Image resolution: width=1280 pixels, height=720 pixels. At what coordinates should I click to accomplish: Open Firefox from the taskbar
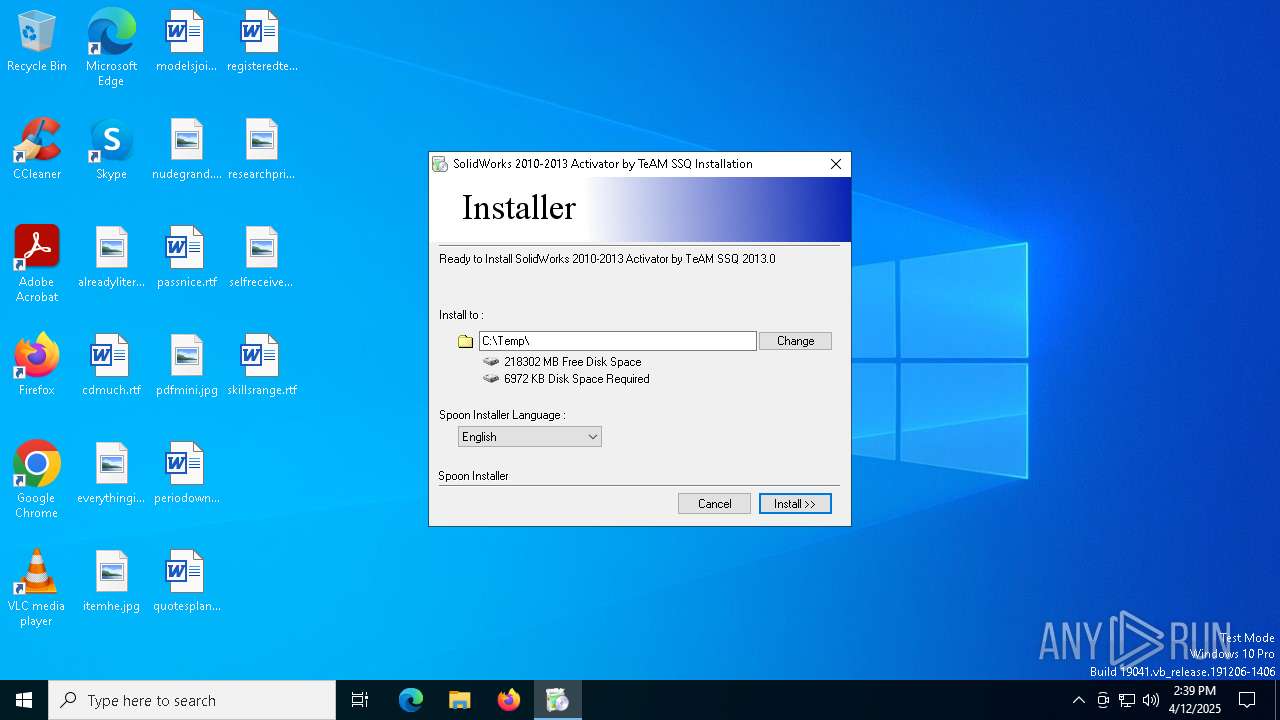(508, 700)
